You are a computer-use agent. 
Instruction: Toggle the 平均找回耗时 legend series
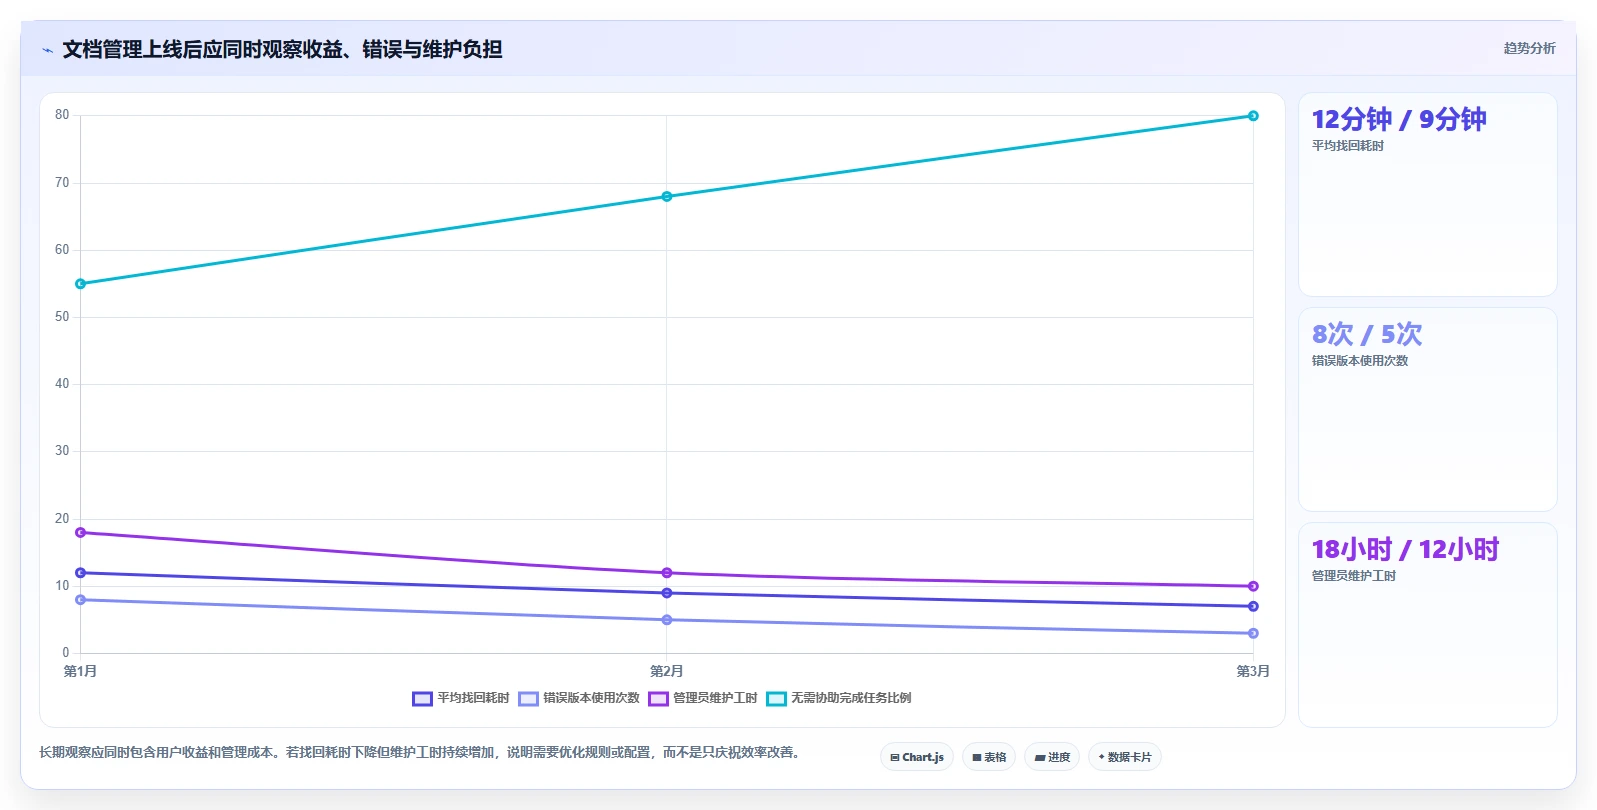coord(461,698)
